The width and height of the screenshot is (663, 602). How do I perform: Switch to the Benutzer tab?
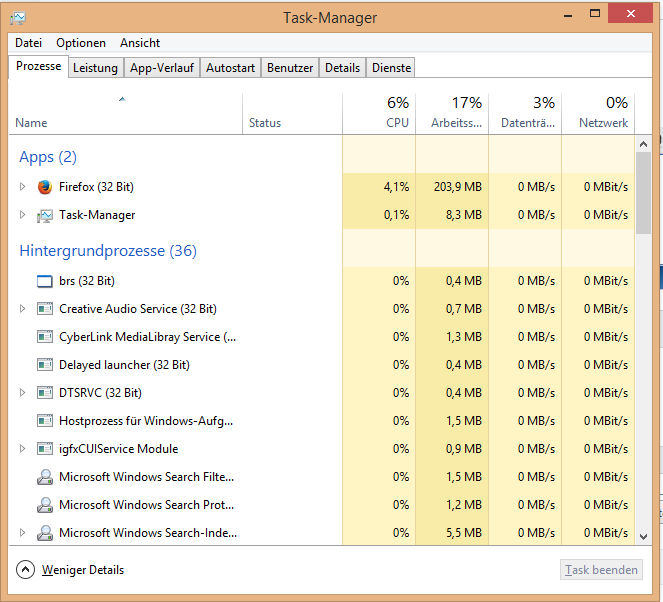coord(290,68)
